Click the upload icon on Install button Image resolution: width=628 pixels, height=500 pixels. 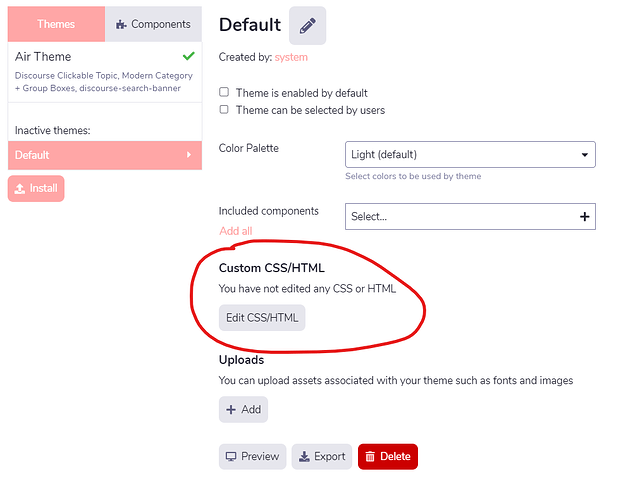20,188
